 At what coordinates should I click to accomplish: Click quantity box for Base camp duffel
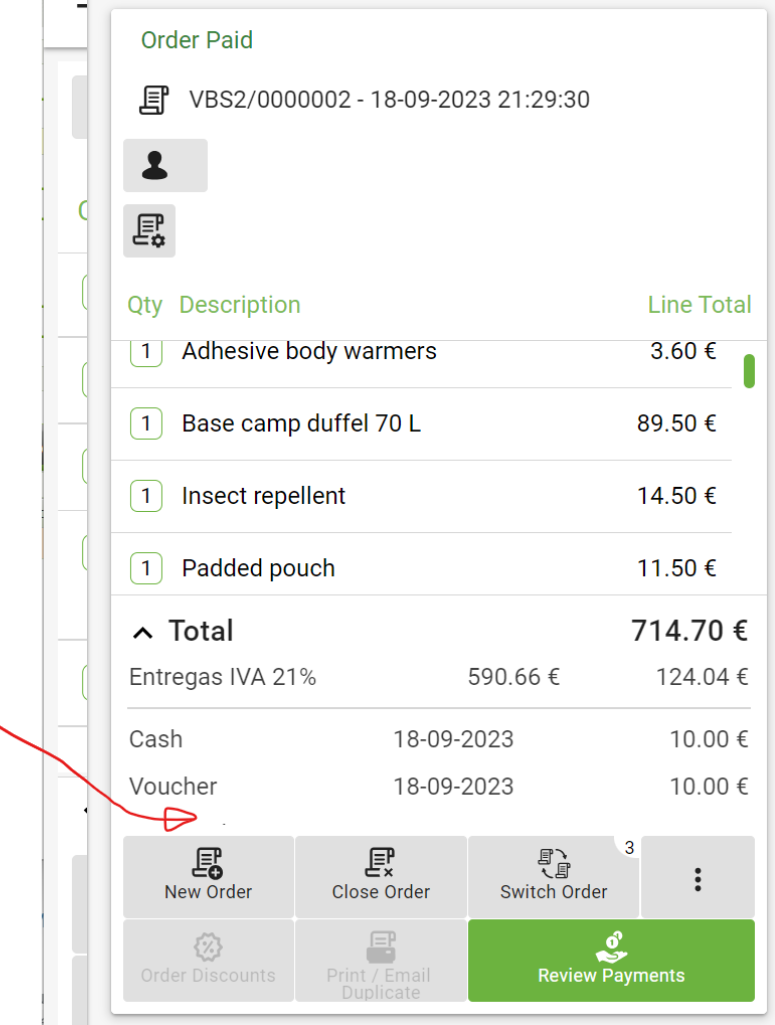click(x=146, y=424)
